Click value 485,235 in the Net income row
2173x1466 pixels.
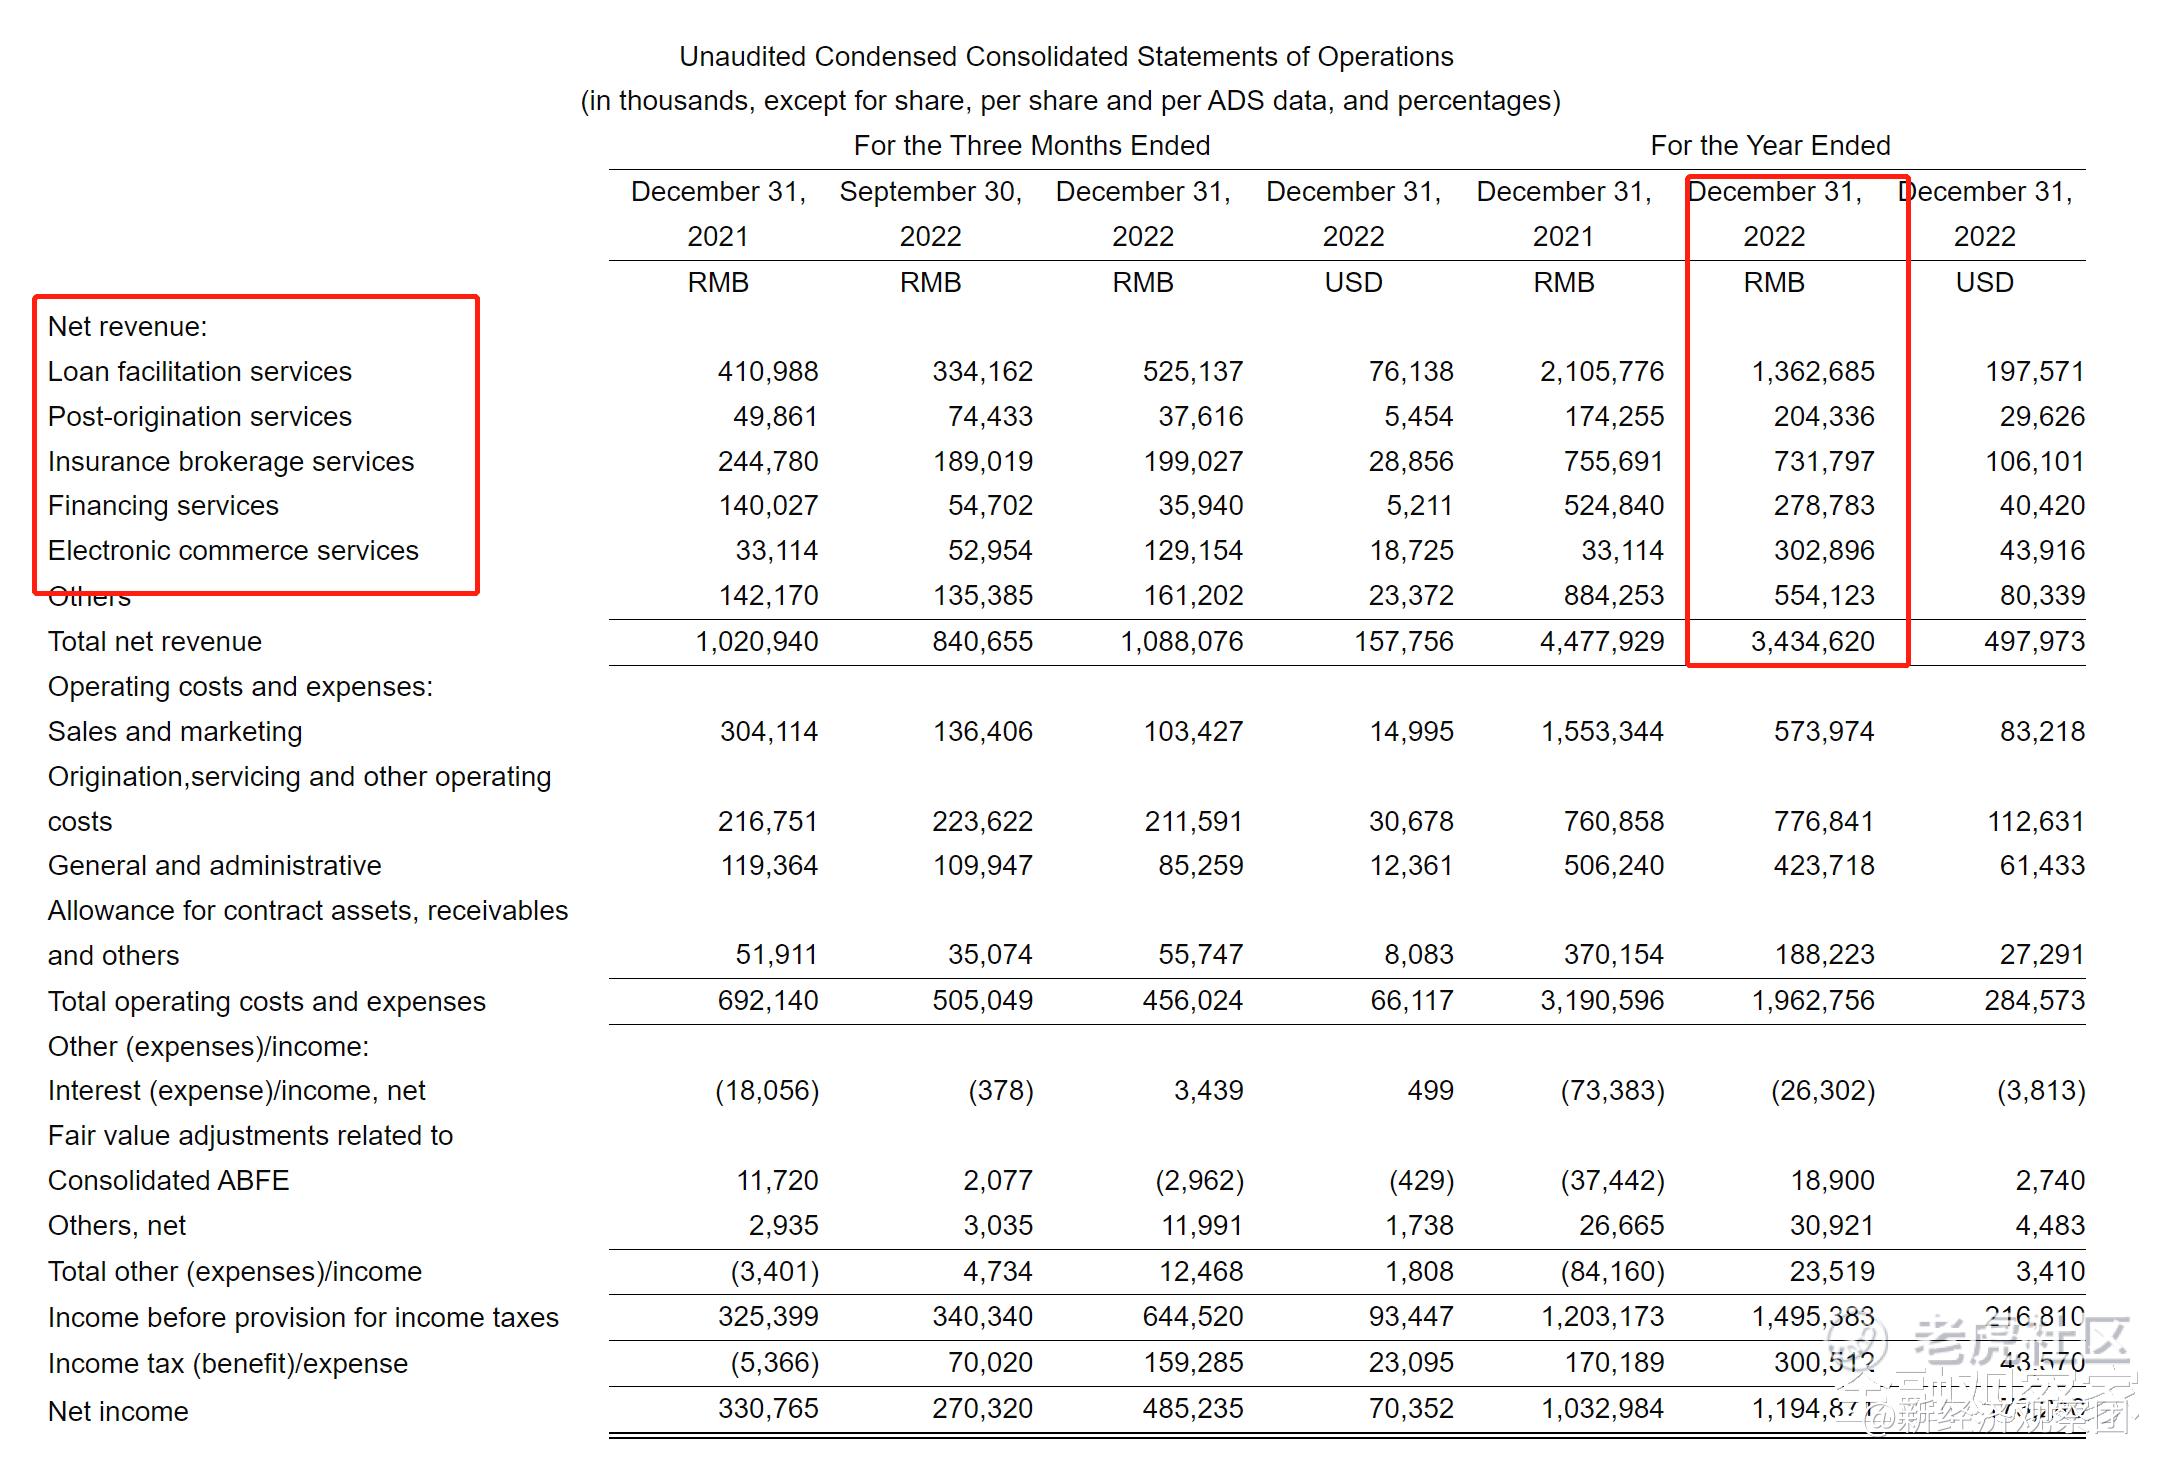pos(1192,1409)
